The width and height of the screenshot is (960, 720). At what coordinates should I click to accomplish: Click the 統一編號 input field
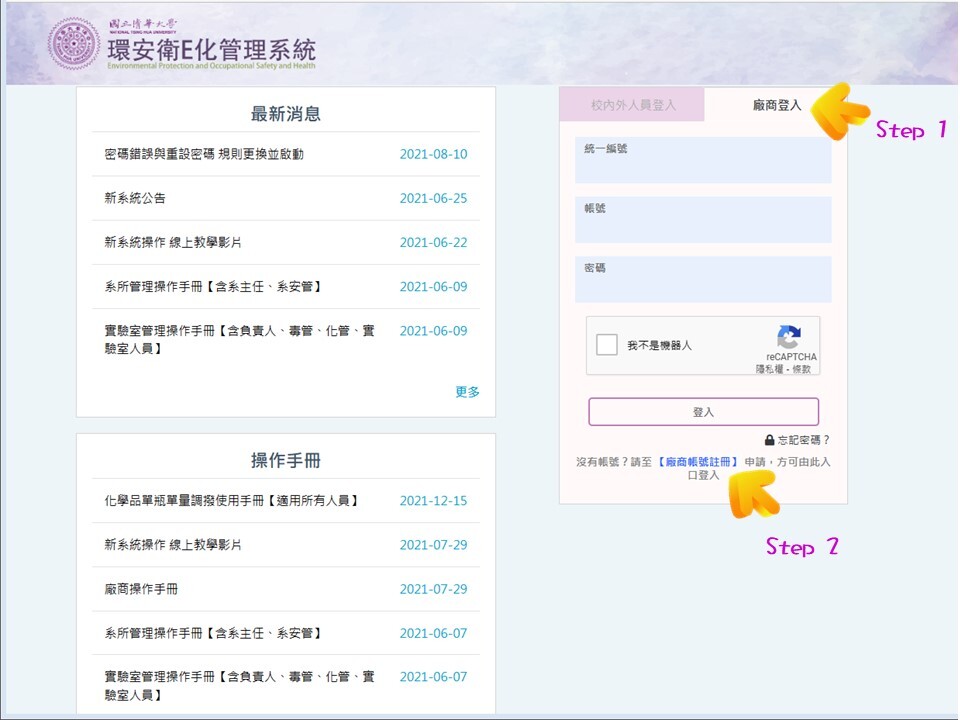point(703,161)
